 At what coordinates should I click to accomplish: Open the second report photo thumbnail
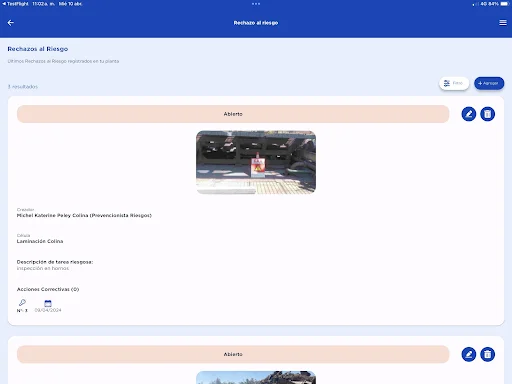tap(256, 377)
